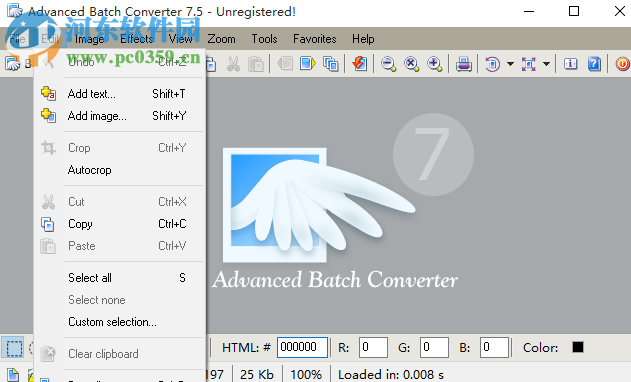Click the Cut menu entry
The width and height of the screenshot is (631, 382).
pos(120,202)
